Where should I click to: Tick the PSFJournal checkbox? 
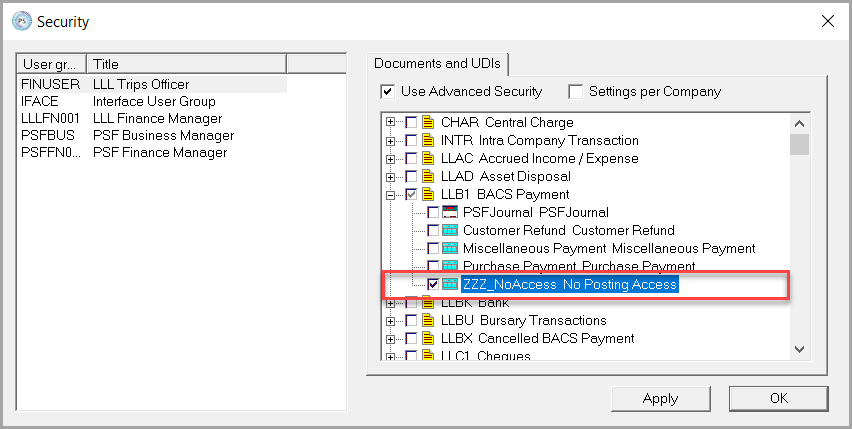[433, 212]
